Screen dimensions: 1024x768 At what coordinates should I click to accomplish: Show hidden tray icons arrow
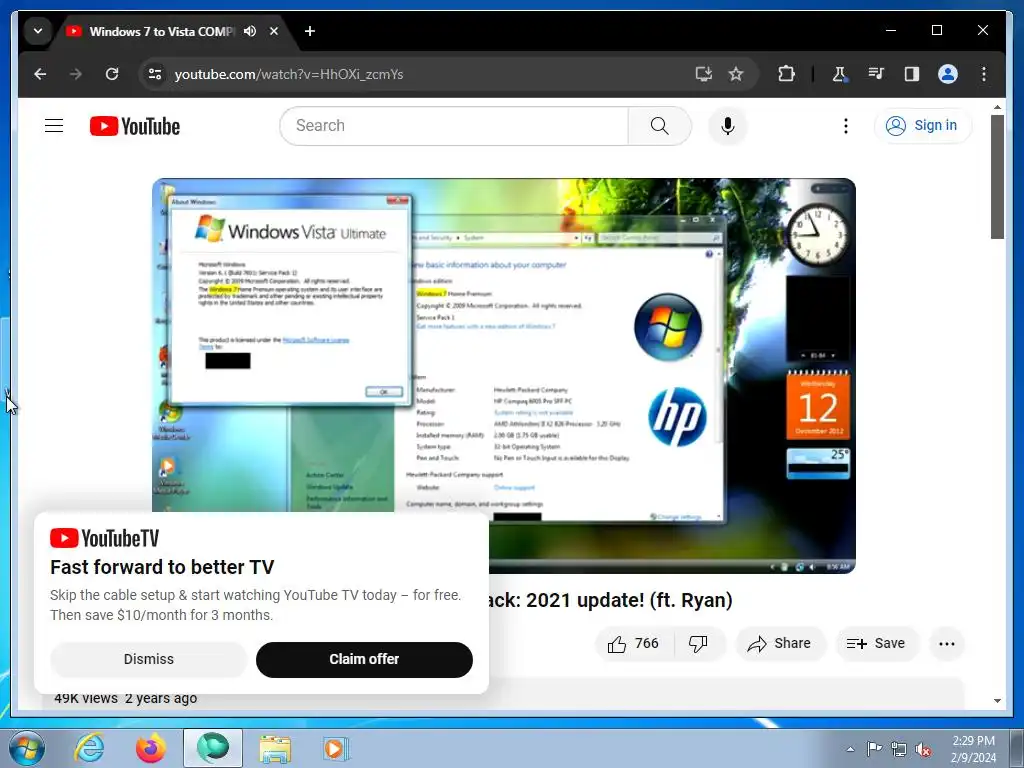coord(850,749)
